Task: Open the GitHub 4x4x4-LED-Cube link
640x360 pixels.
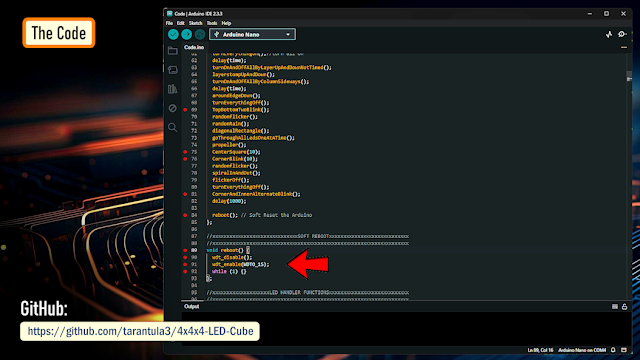Action: (140, 331)
